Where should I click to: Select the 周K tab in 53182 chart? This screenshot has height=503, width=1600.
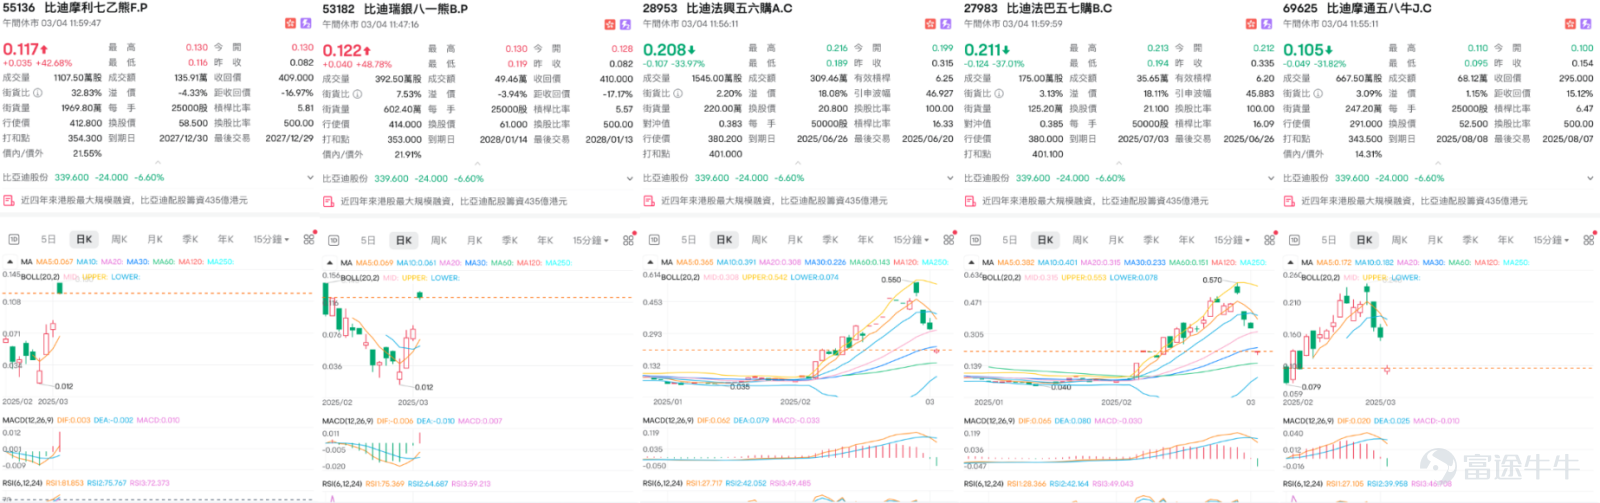(x=439, y=240)
